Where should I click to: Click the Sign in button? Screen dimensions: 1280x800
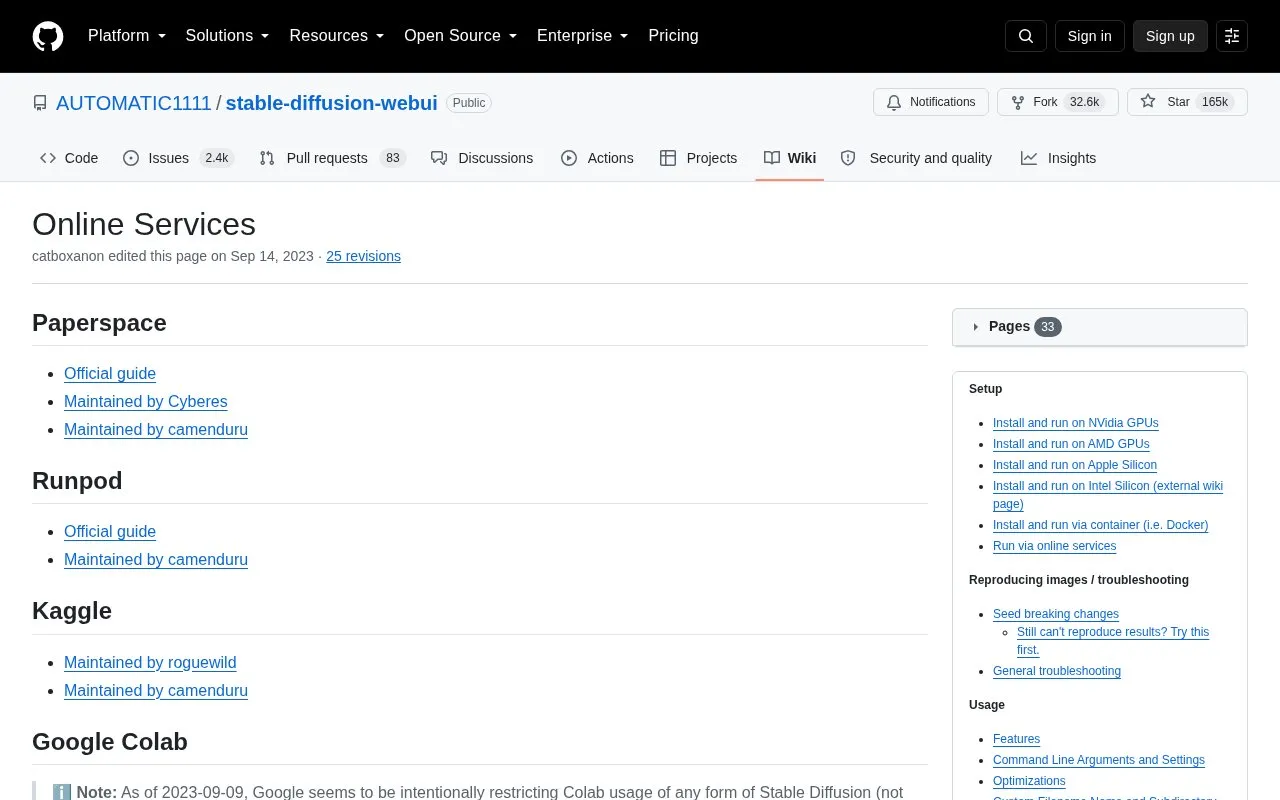1089,36
